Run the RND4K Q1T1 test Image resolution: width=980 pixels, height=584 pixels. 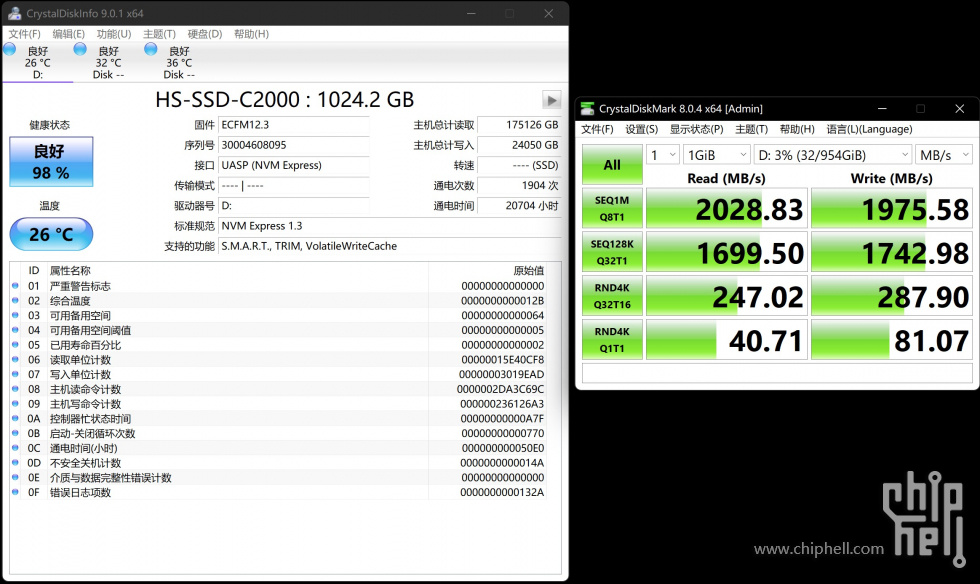coord(612,340)
